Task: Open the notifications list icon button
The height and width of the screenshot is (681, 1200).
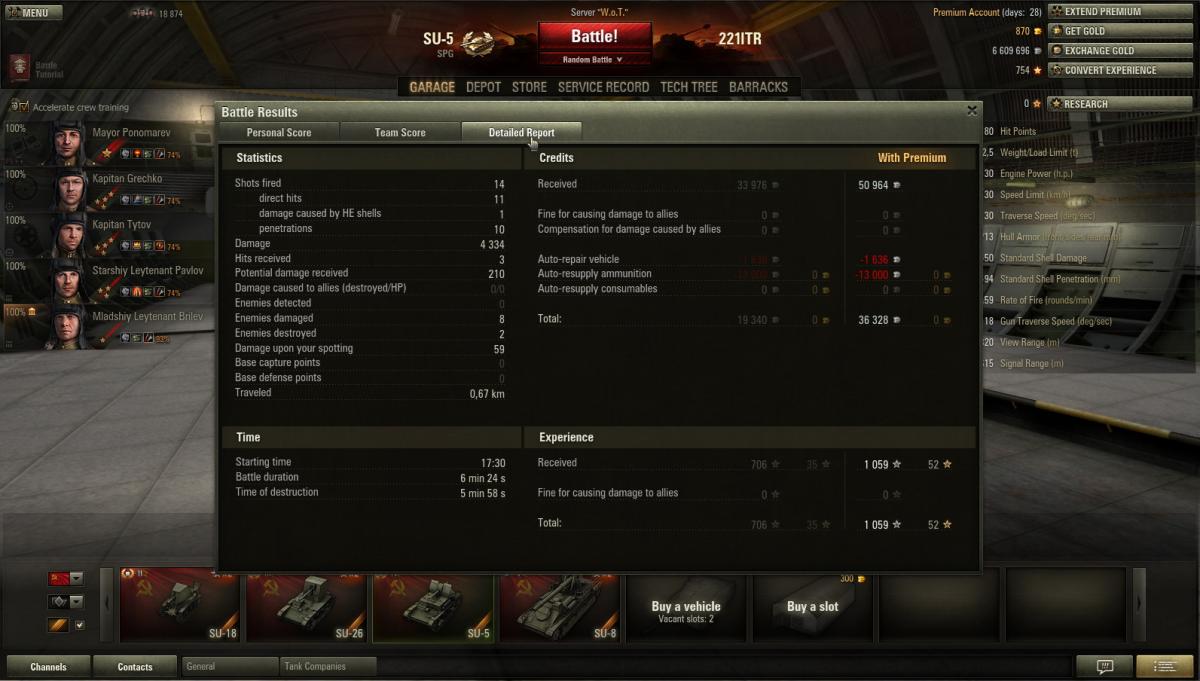Action: coord(1165,666)
